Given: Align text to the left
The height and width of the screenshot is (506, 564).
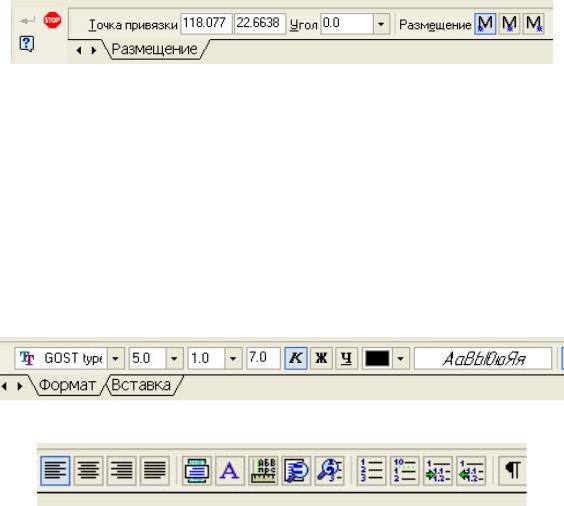Looking at the screenshot, I should pos(55,470).
